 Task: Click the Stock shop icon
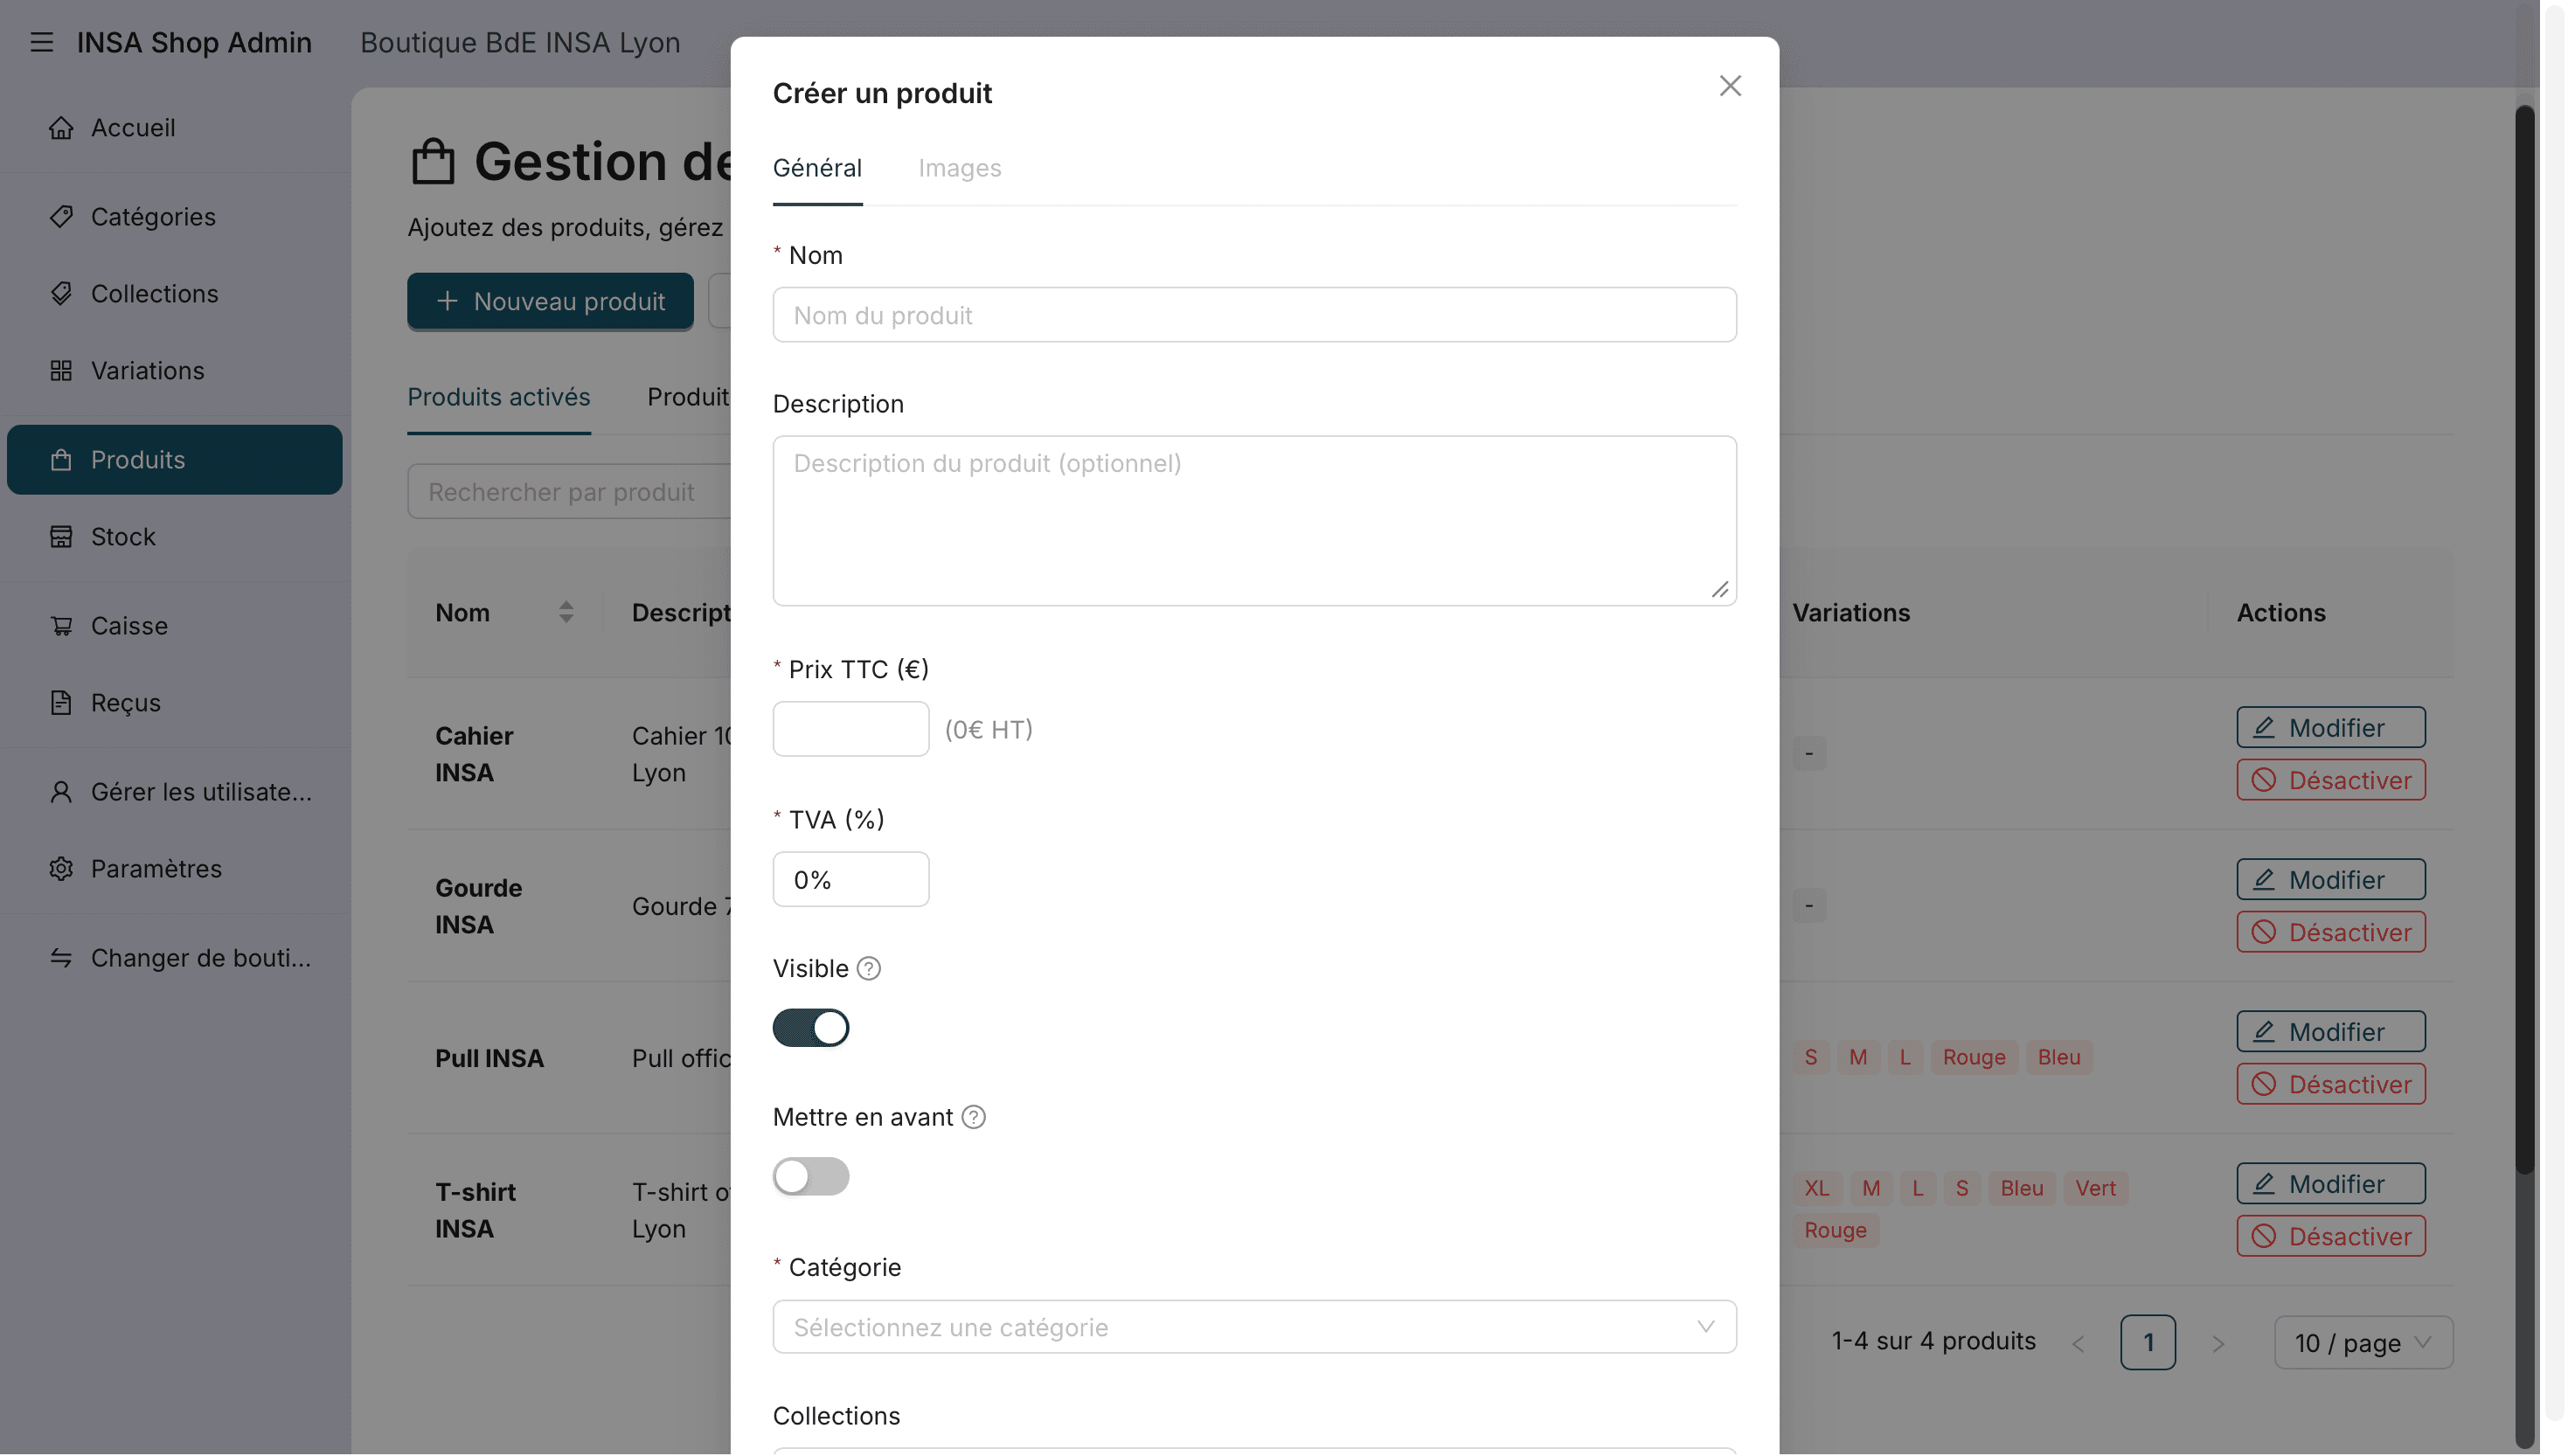click(x=61, y=537)
